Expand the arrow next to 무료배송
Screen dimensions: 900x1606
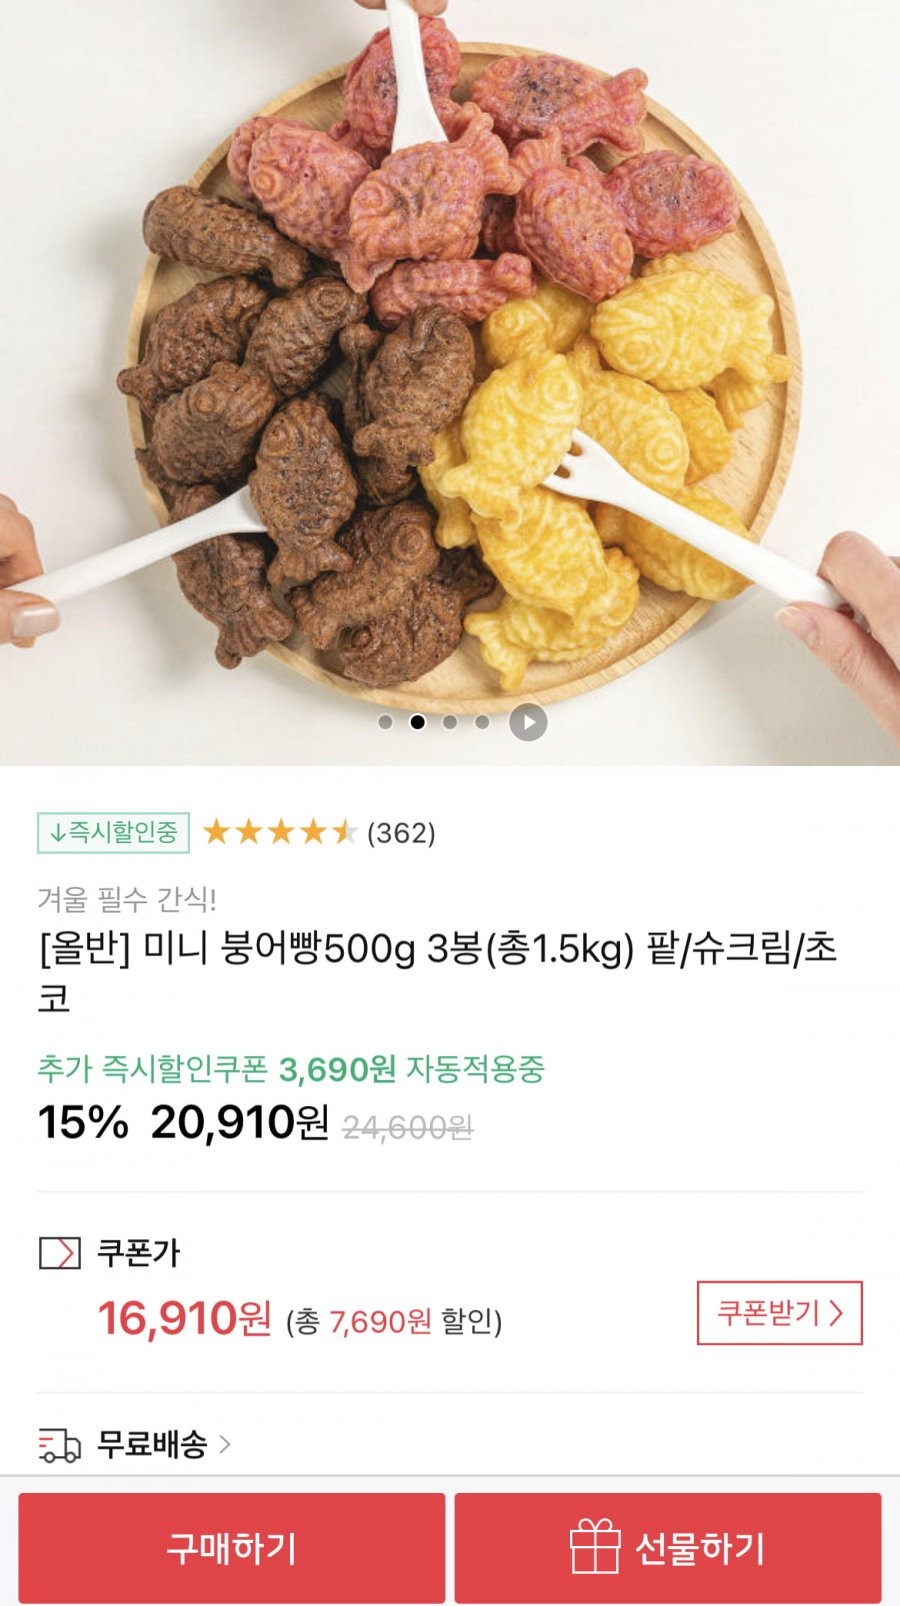pyautogui.click(x=225, y=1444)
